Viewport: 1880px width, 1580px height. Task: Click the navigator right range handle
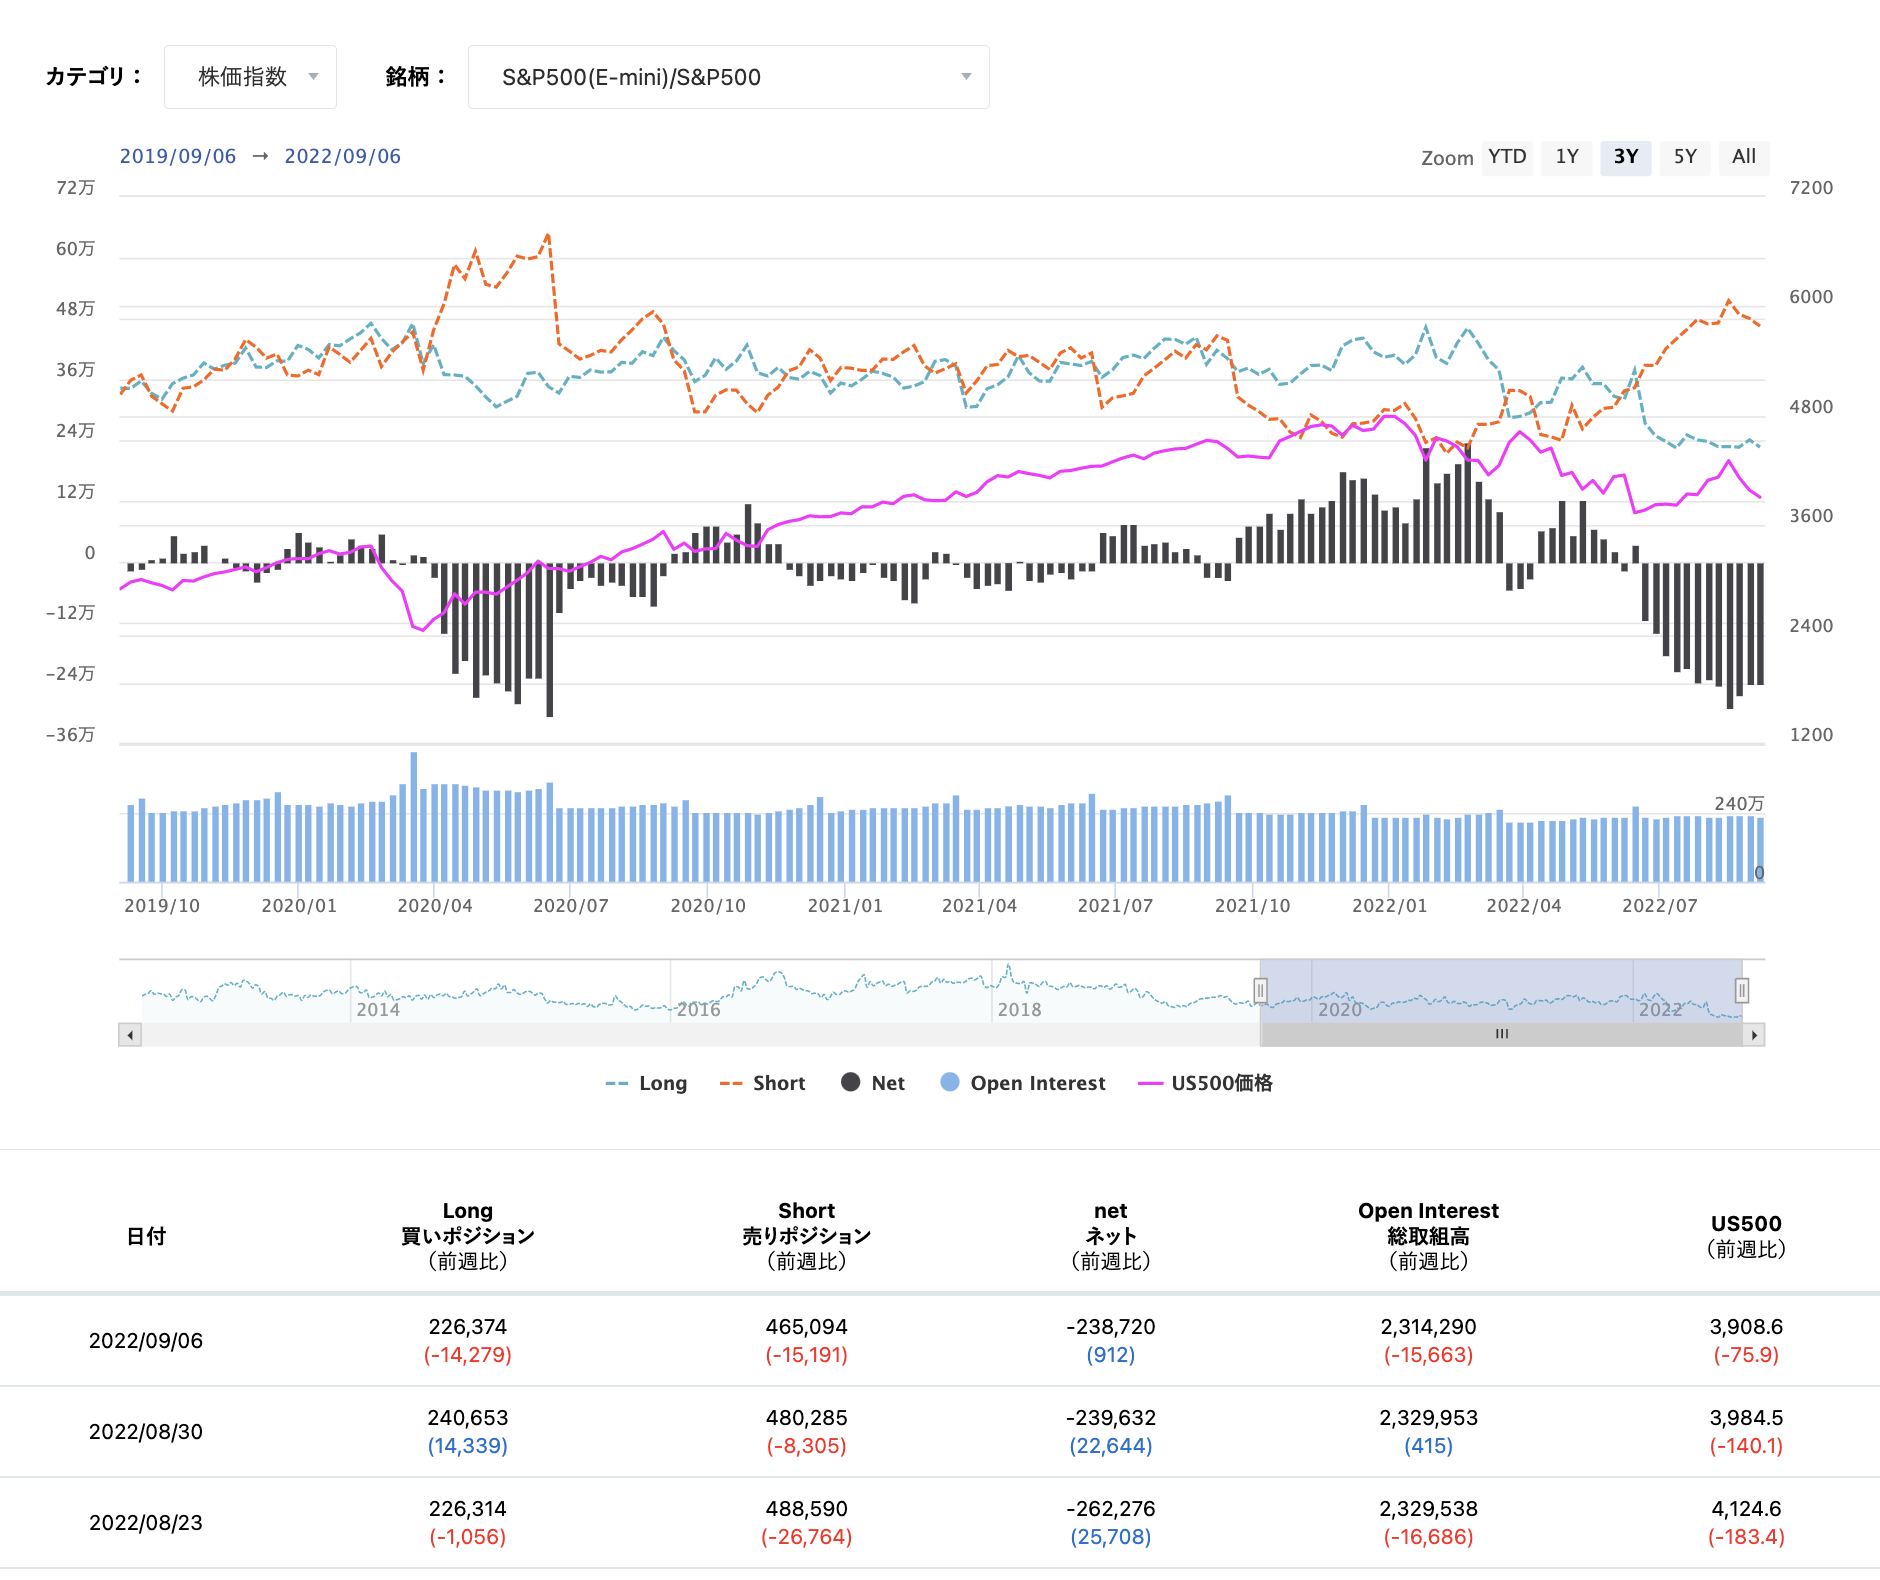click(1741, 991)
